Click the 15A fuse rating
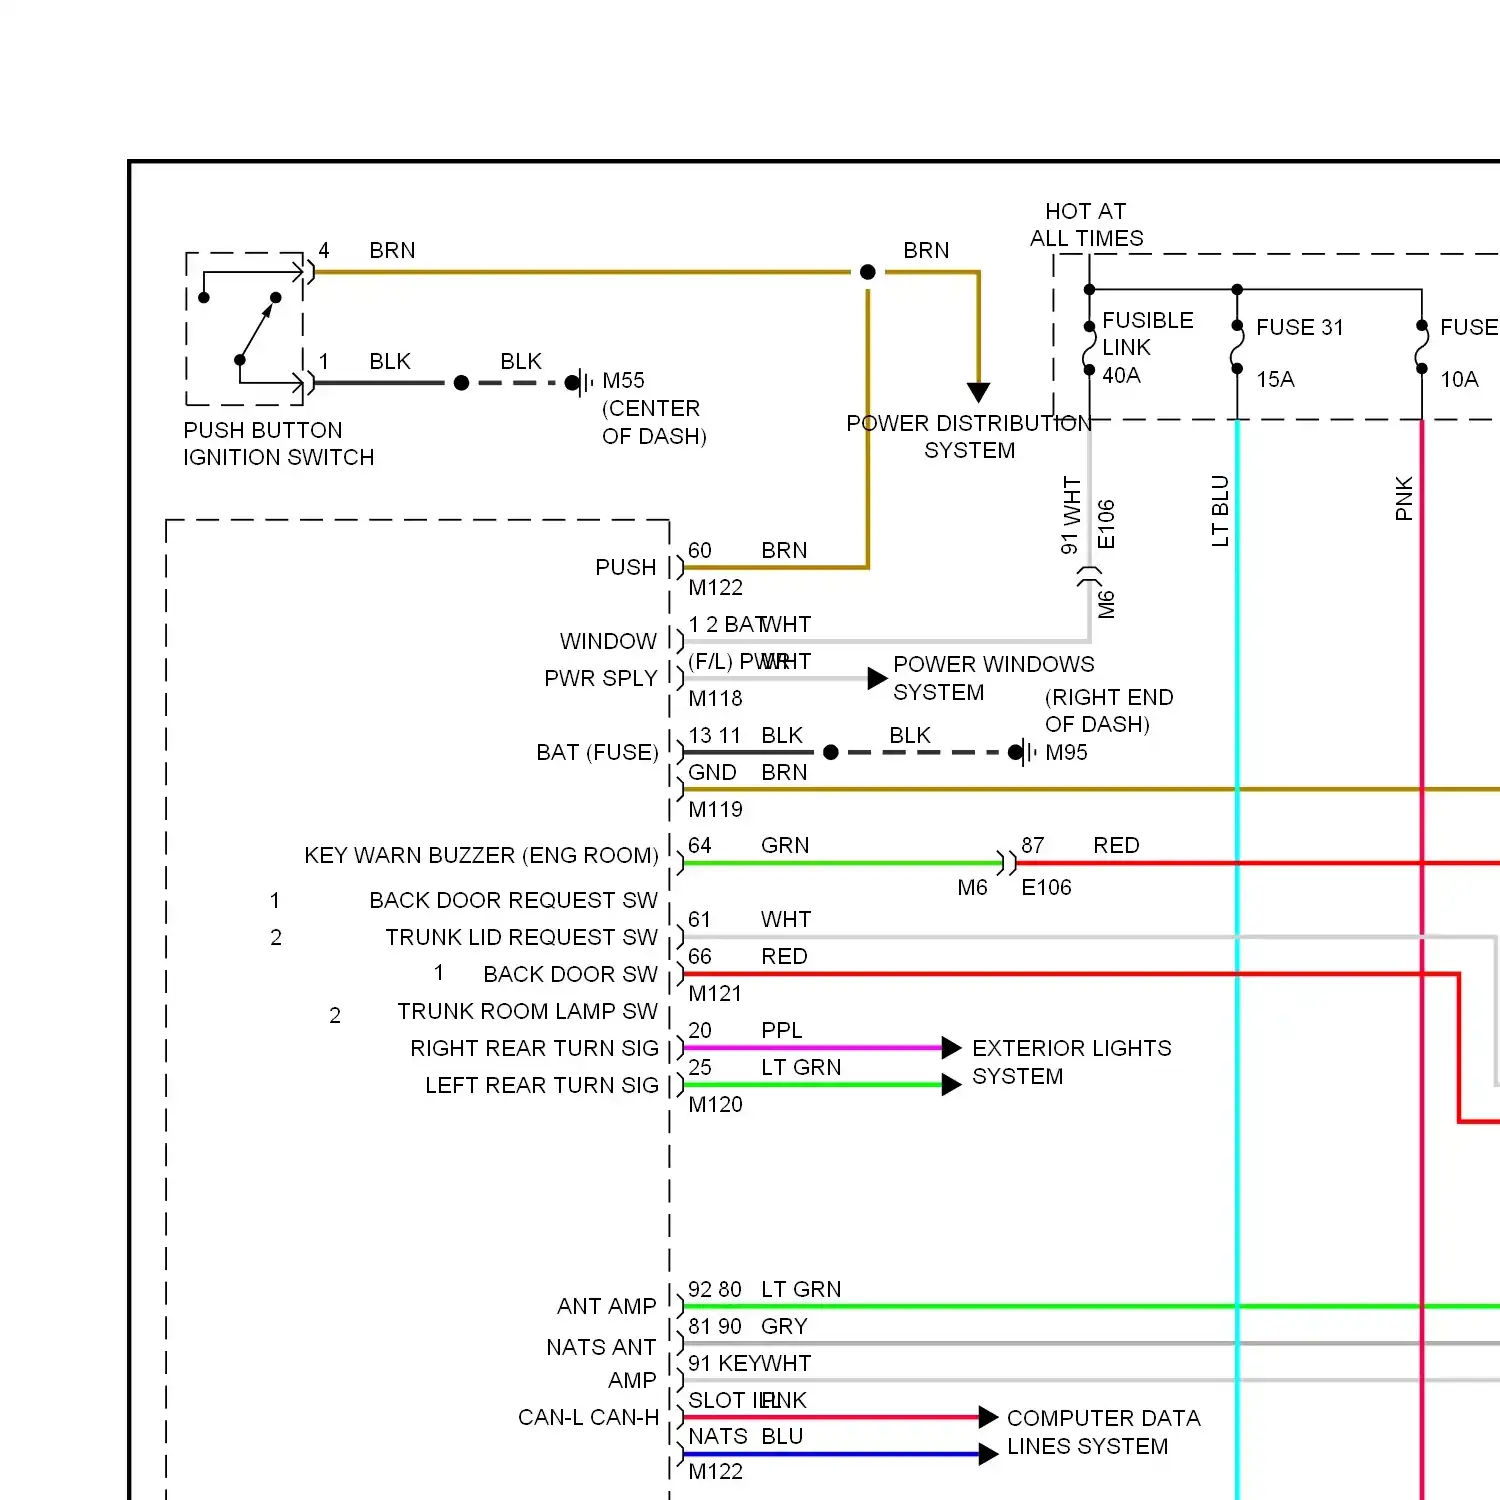This screenshot has height=1500, width=1500. tap(1275, 380)
